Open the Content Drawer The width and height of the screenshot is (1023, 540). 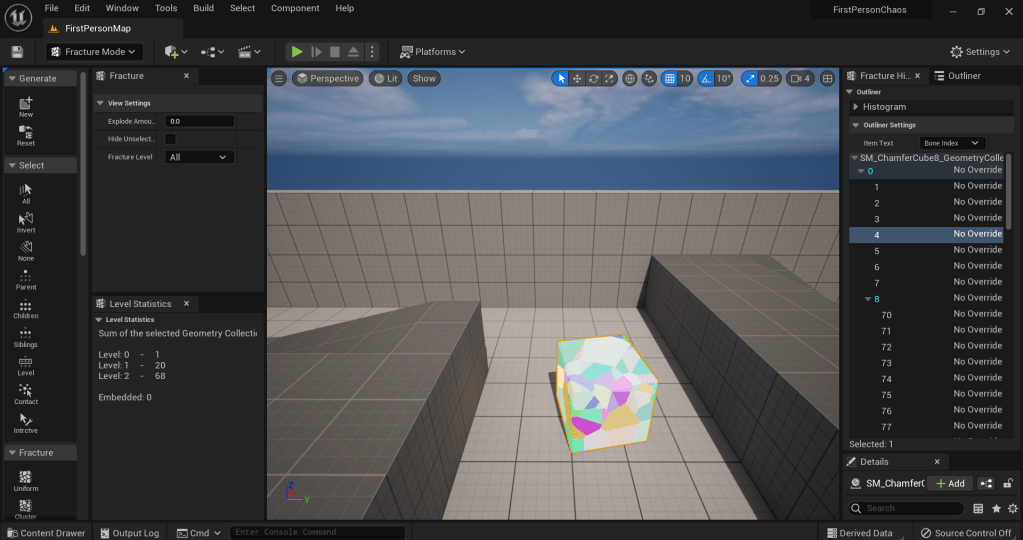46,533
